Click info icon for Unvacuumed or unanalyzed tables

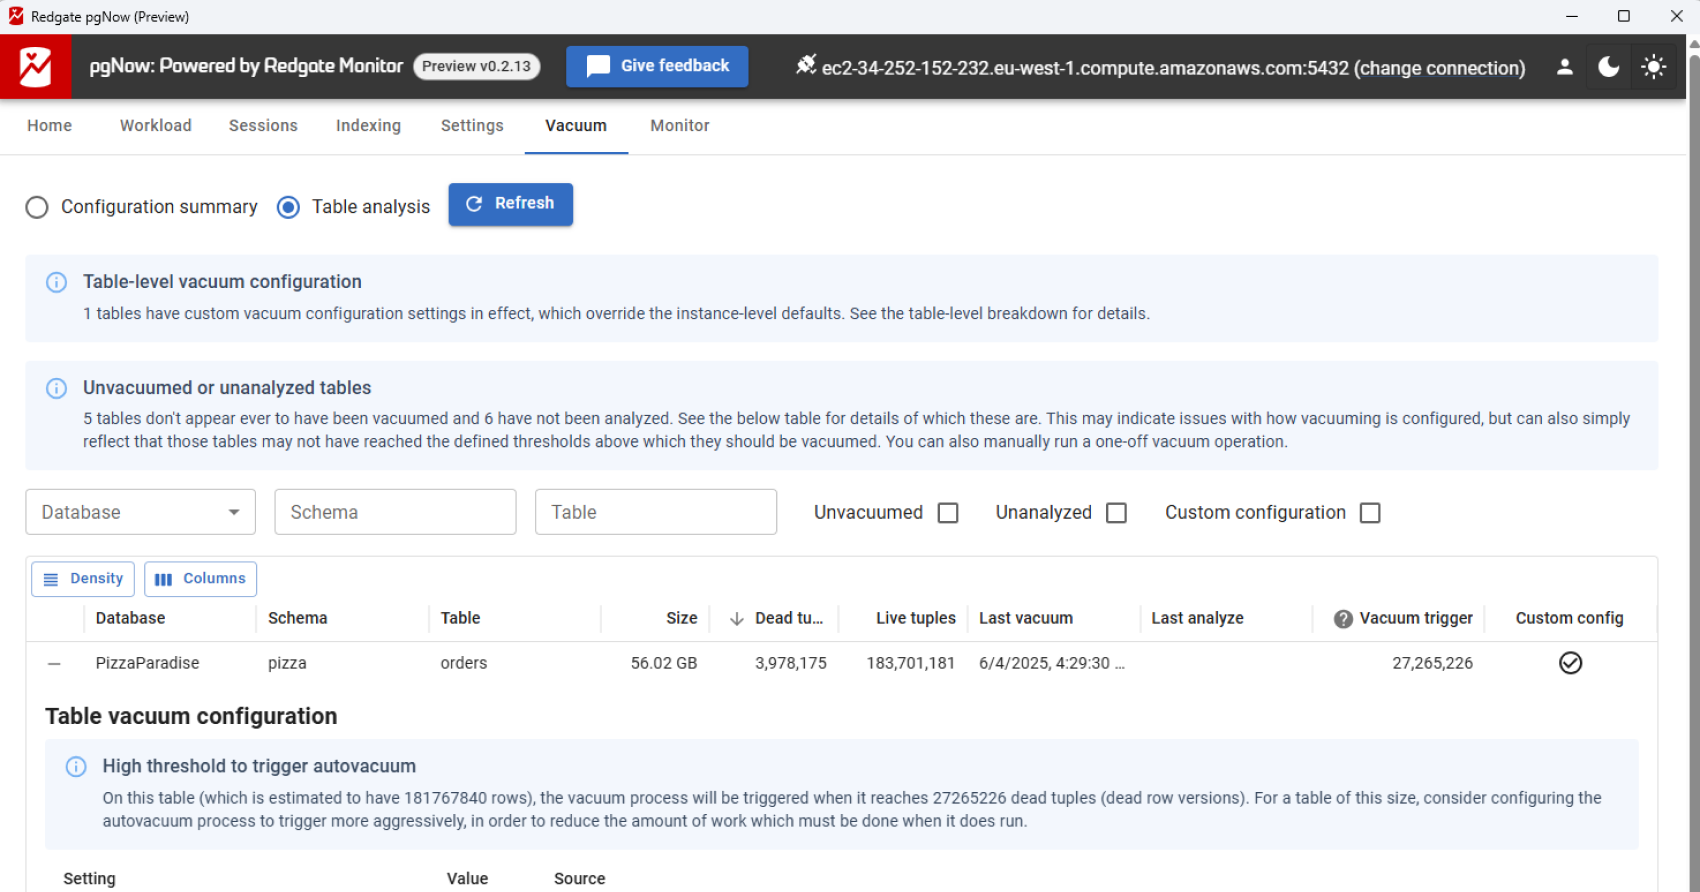pos(57,388)
